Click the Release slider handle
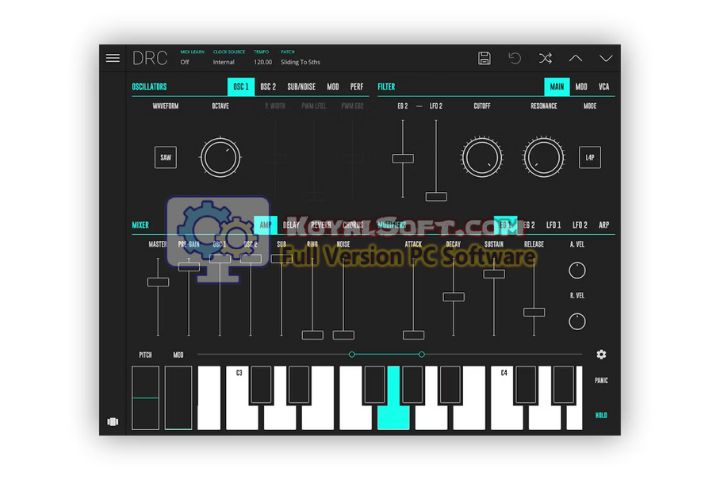The image size is (720, 480). tap(534, 312)
